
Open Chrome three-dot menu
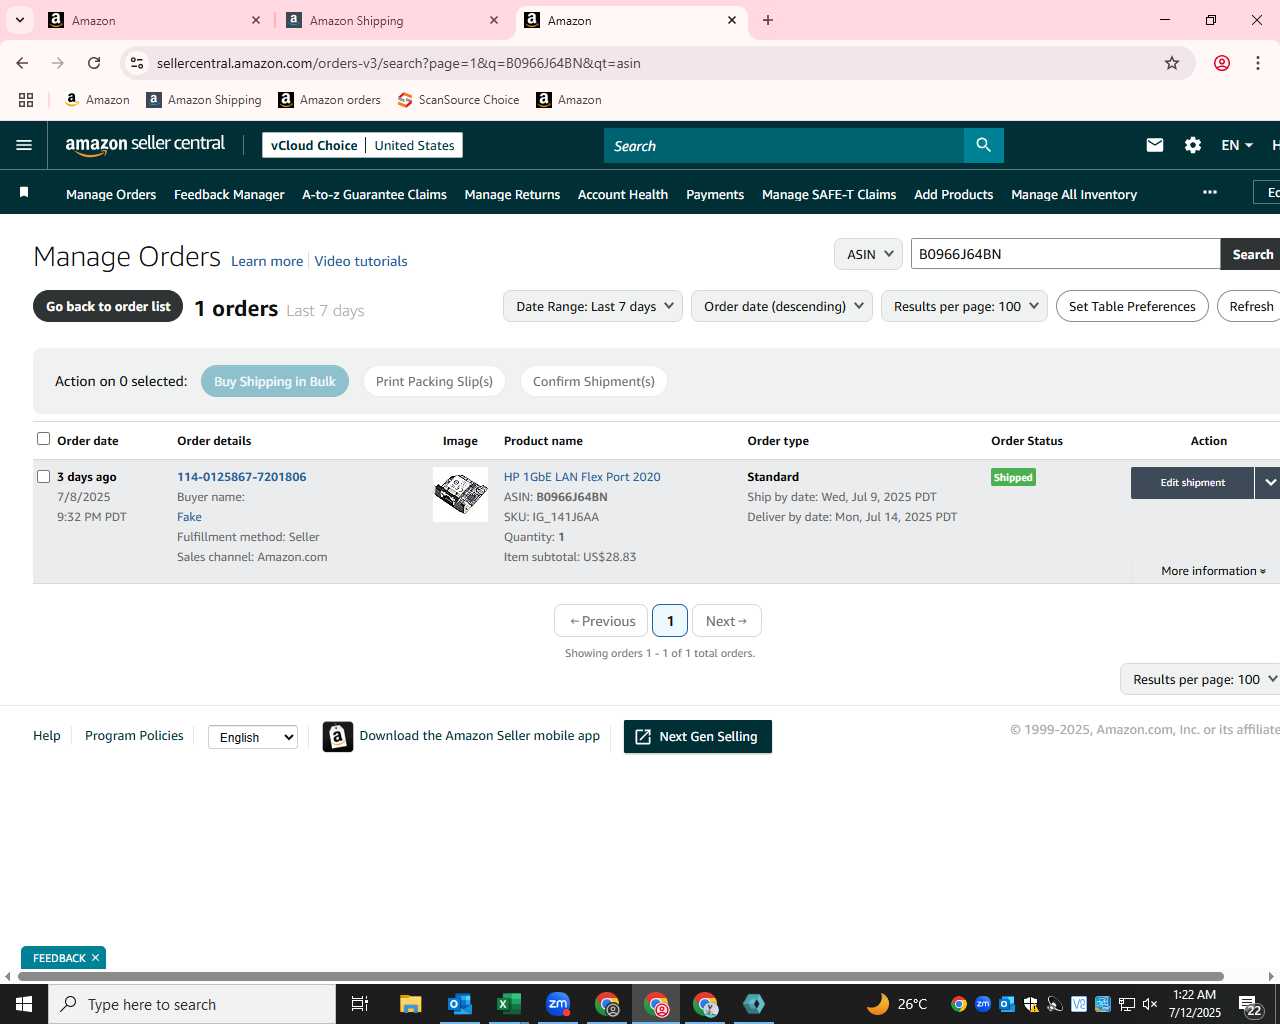(x=1258, y=63)
